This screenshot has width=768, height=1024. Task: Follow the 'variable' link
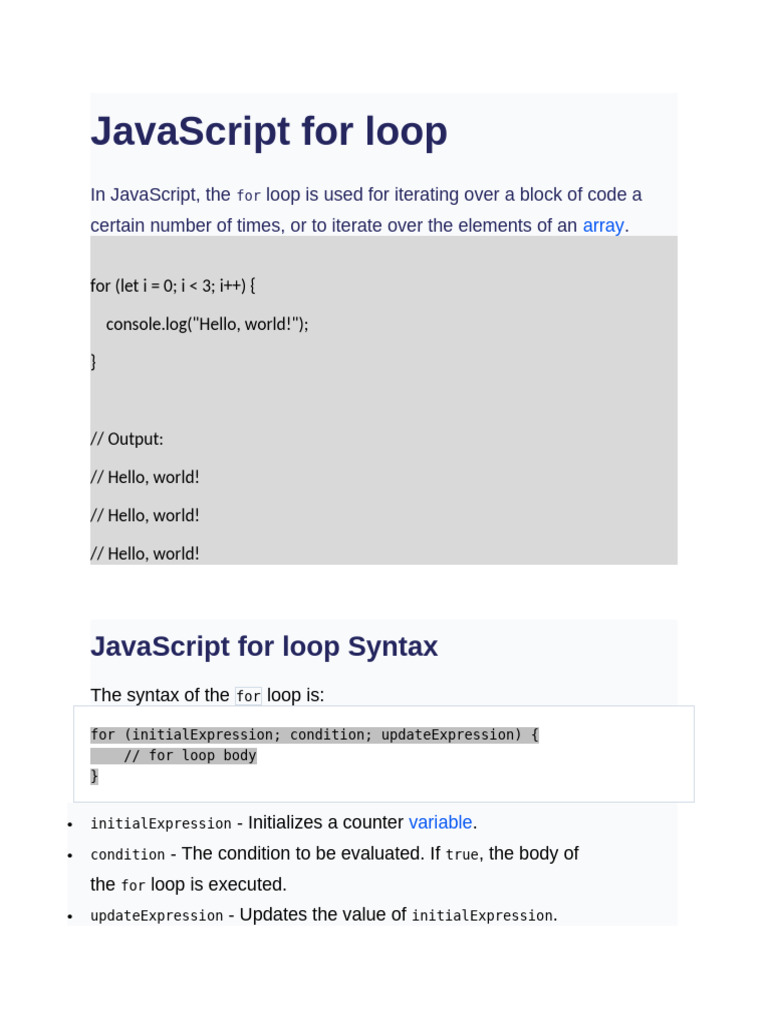[x=440, y=822]
